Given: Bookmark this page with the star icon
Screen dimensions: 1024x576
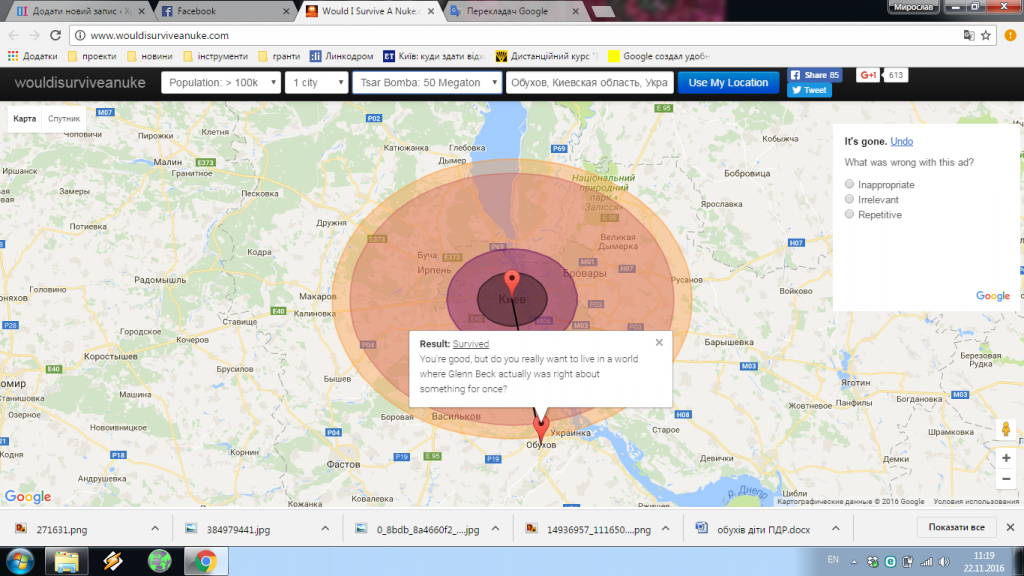Looking at the screenshot, I should click(x=986, y=35).
